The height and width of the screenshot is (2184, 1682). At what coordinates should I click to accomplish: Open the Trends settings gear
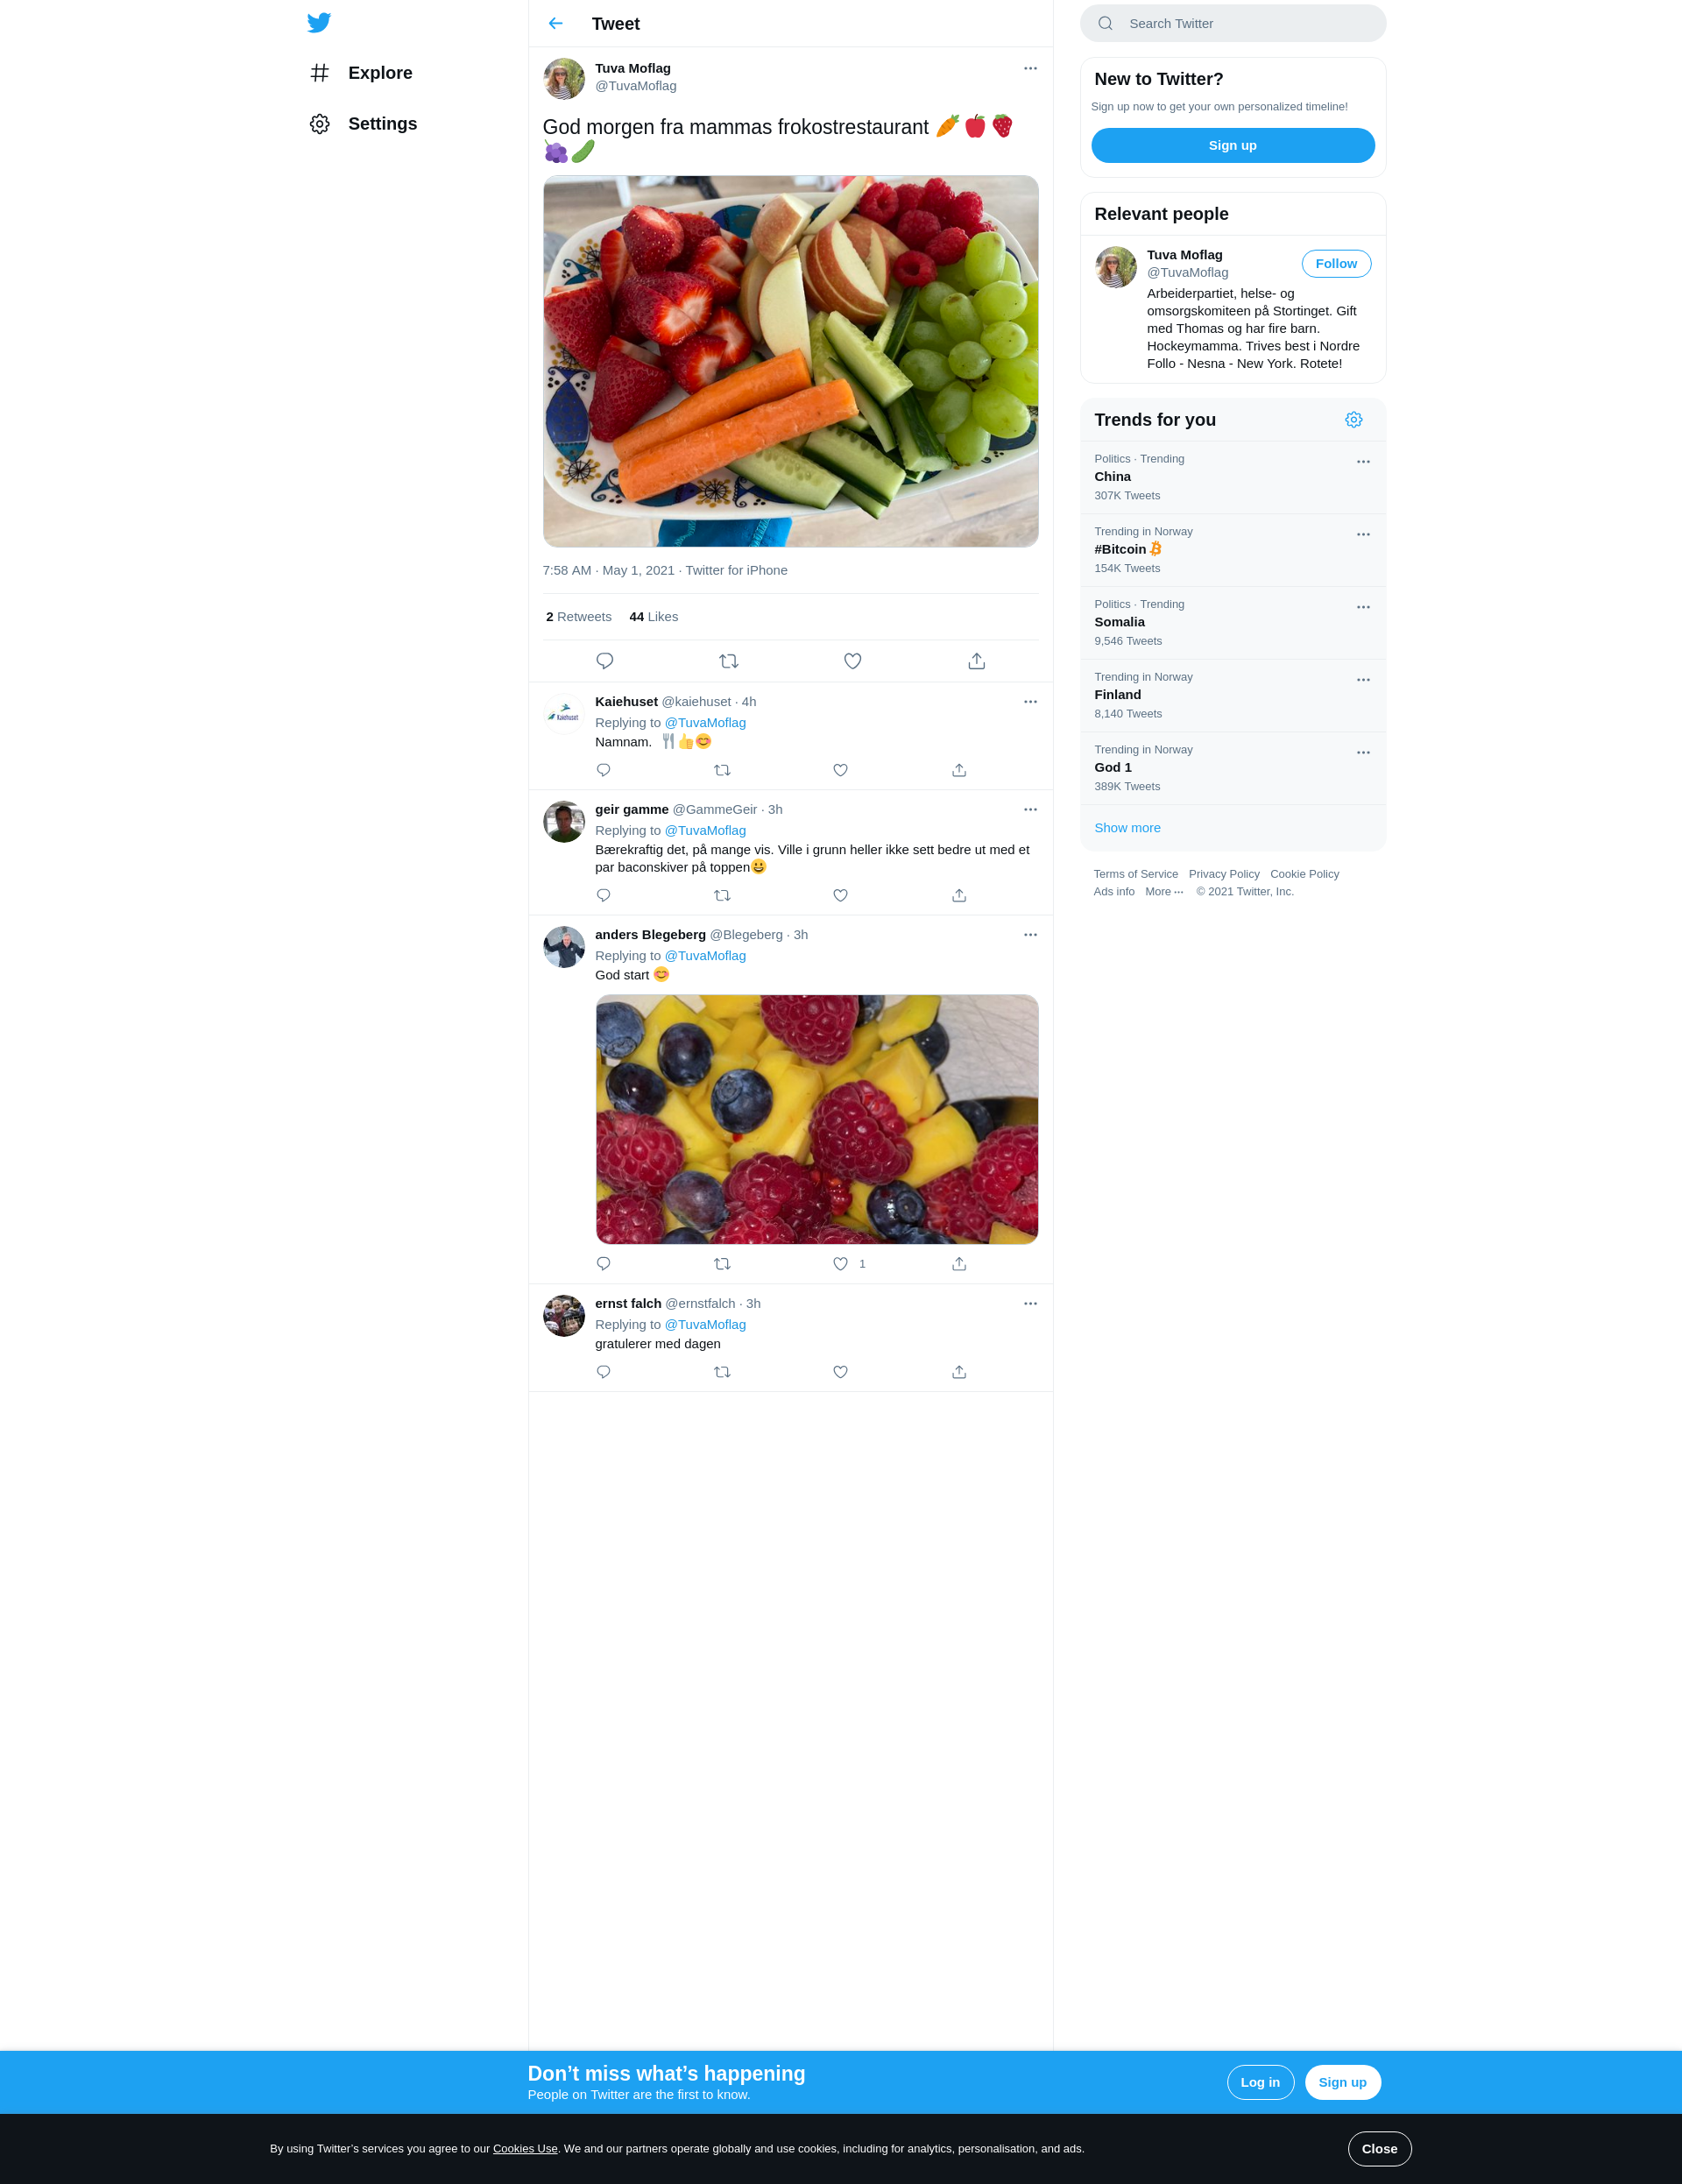coord(1354,420)
